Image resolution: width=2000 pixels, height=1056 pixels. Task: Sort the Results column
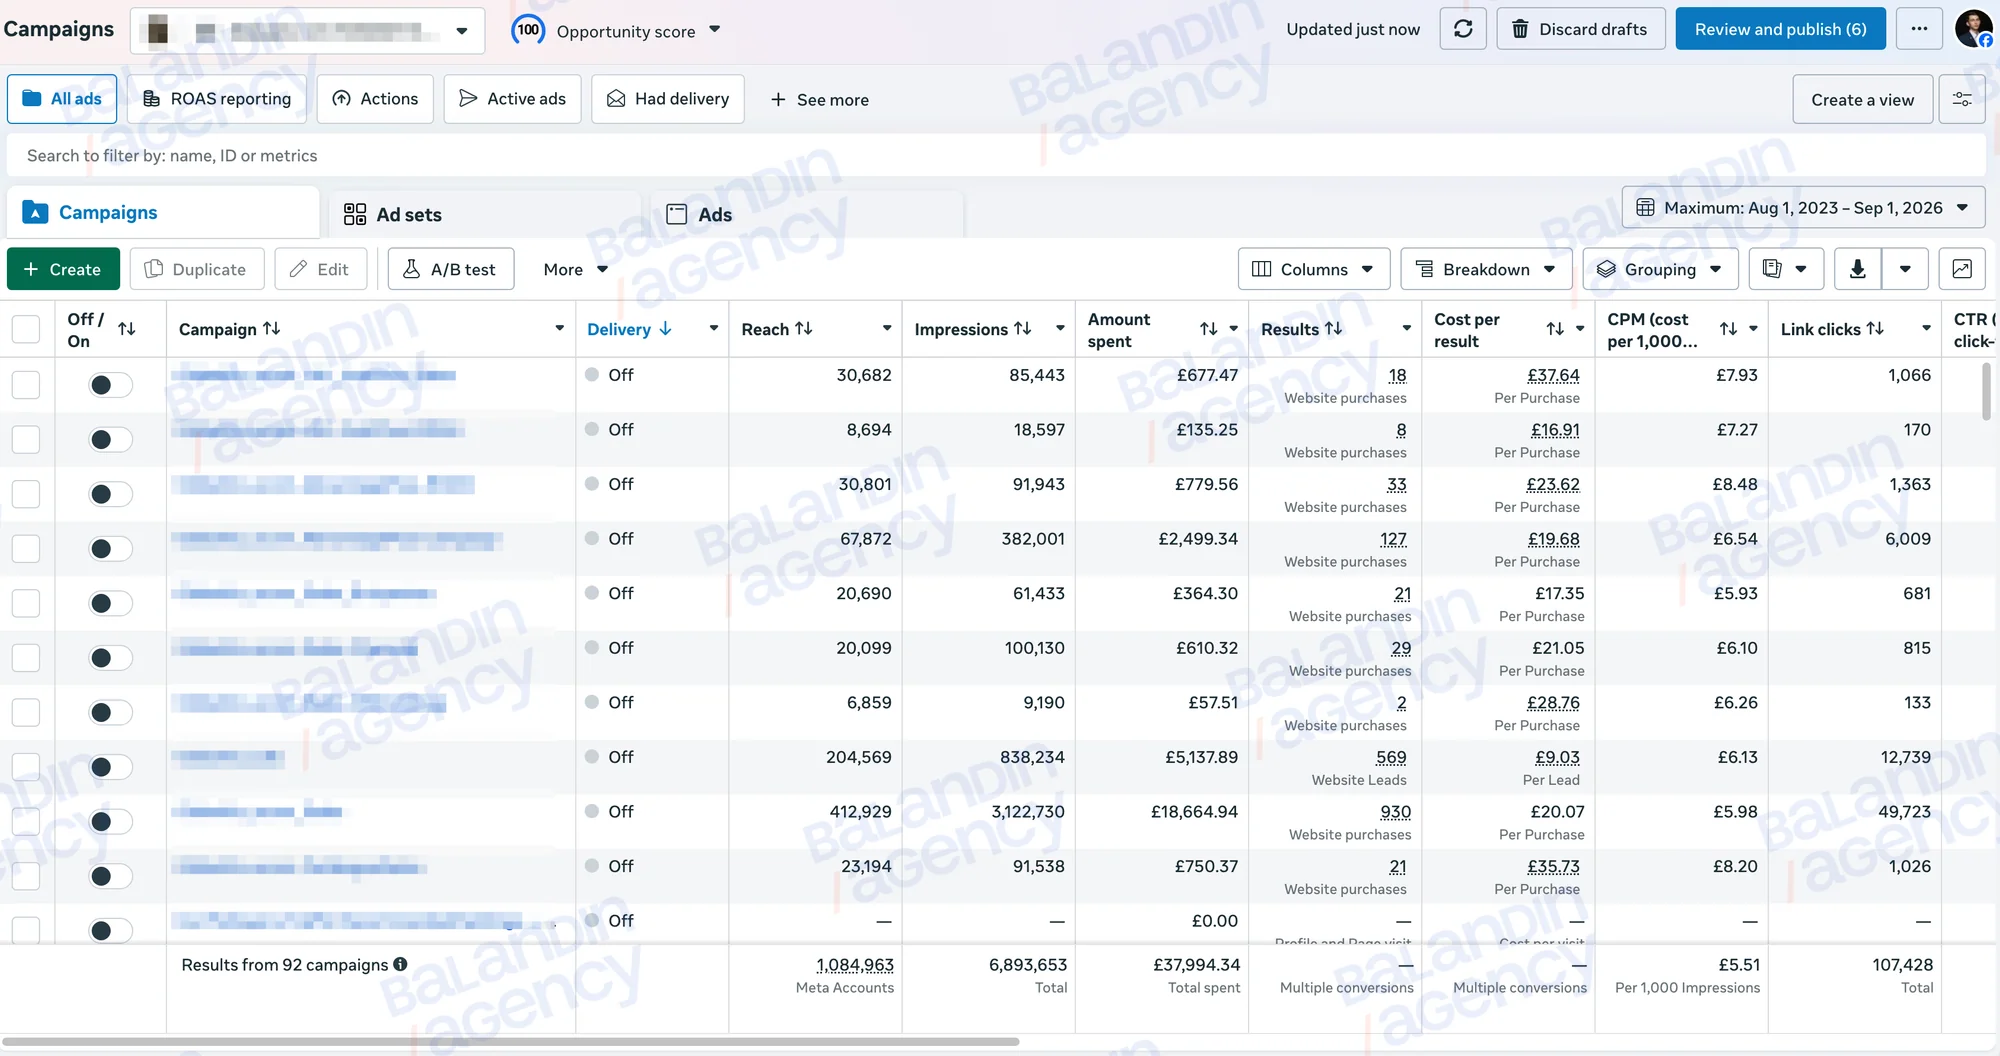point(1333,329)
